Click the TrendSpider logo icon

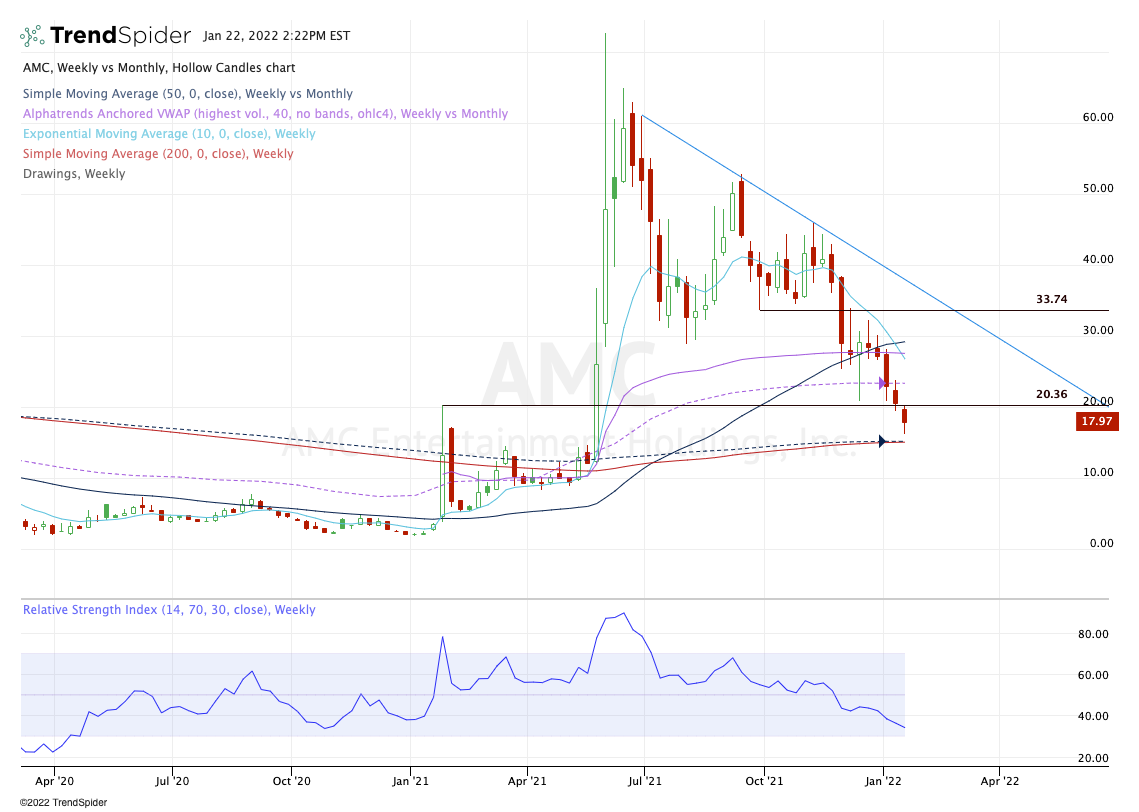(x=32, y=36)
